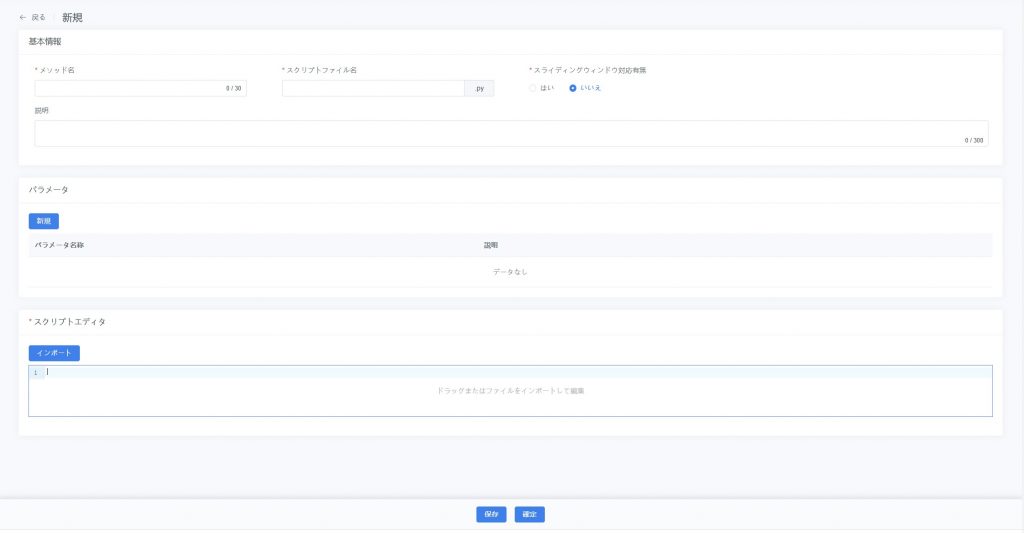The height and width of the screenshot is (533, 1024).
Task: Select the はい radio button
Action: [533, 88]
